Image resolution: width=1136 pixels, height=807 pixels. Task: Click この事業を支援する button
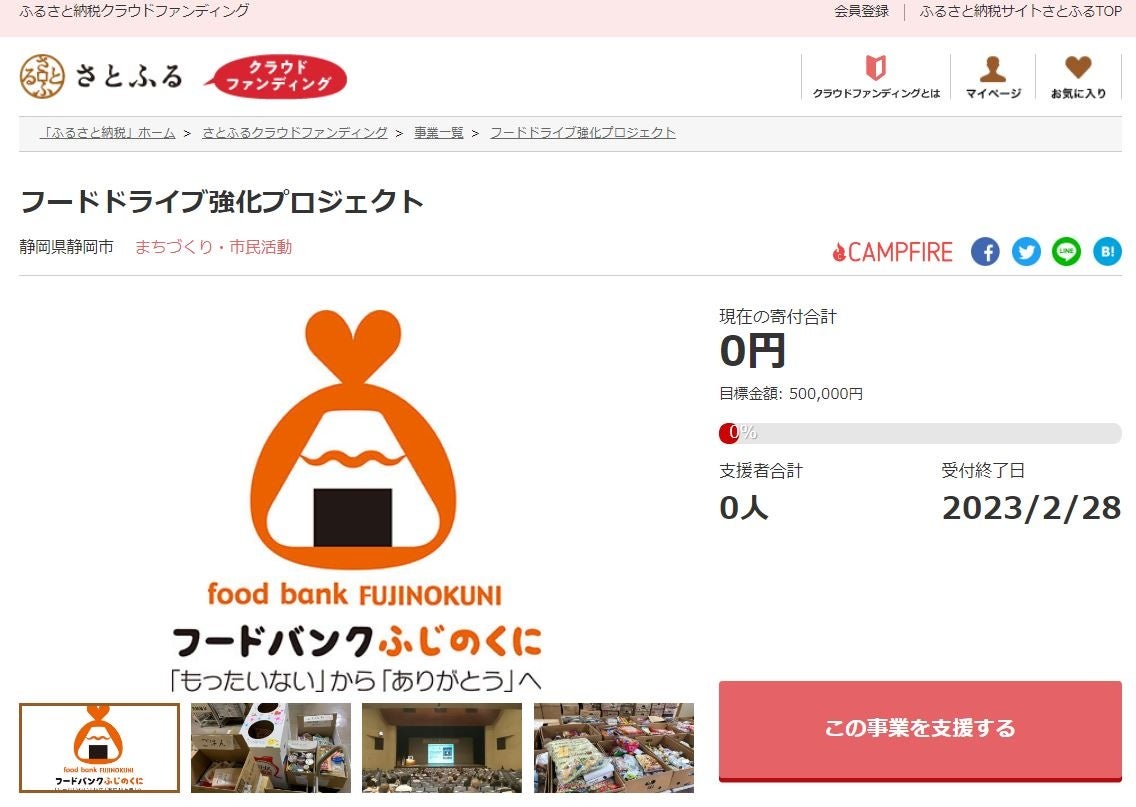coord(920,730)
